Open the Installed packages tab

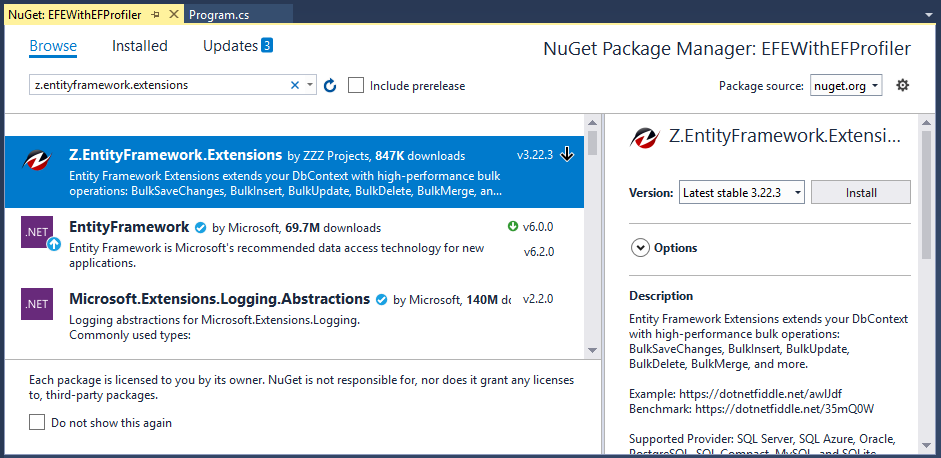coord(140,46)
